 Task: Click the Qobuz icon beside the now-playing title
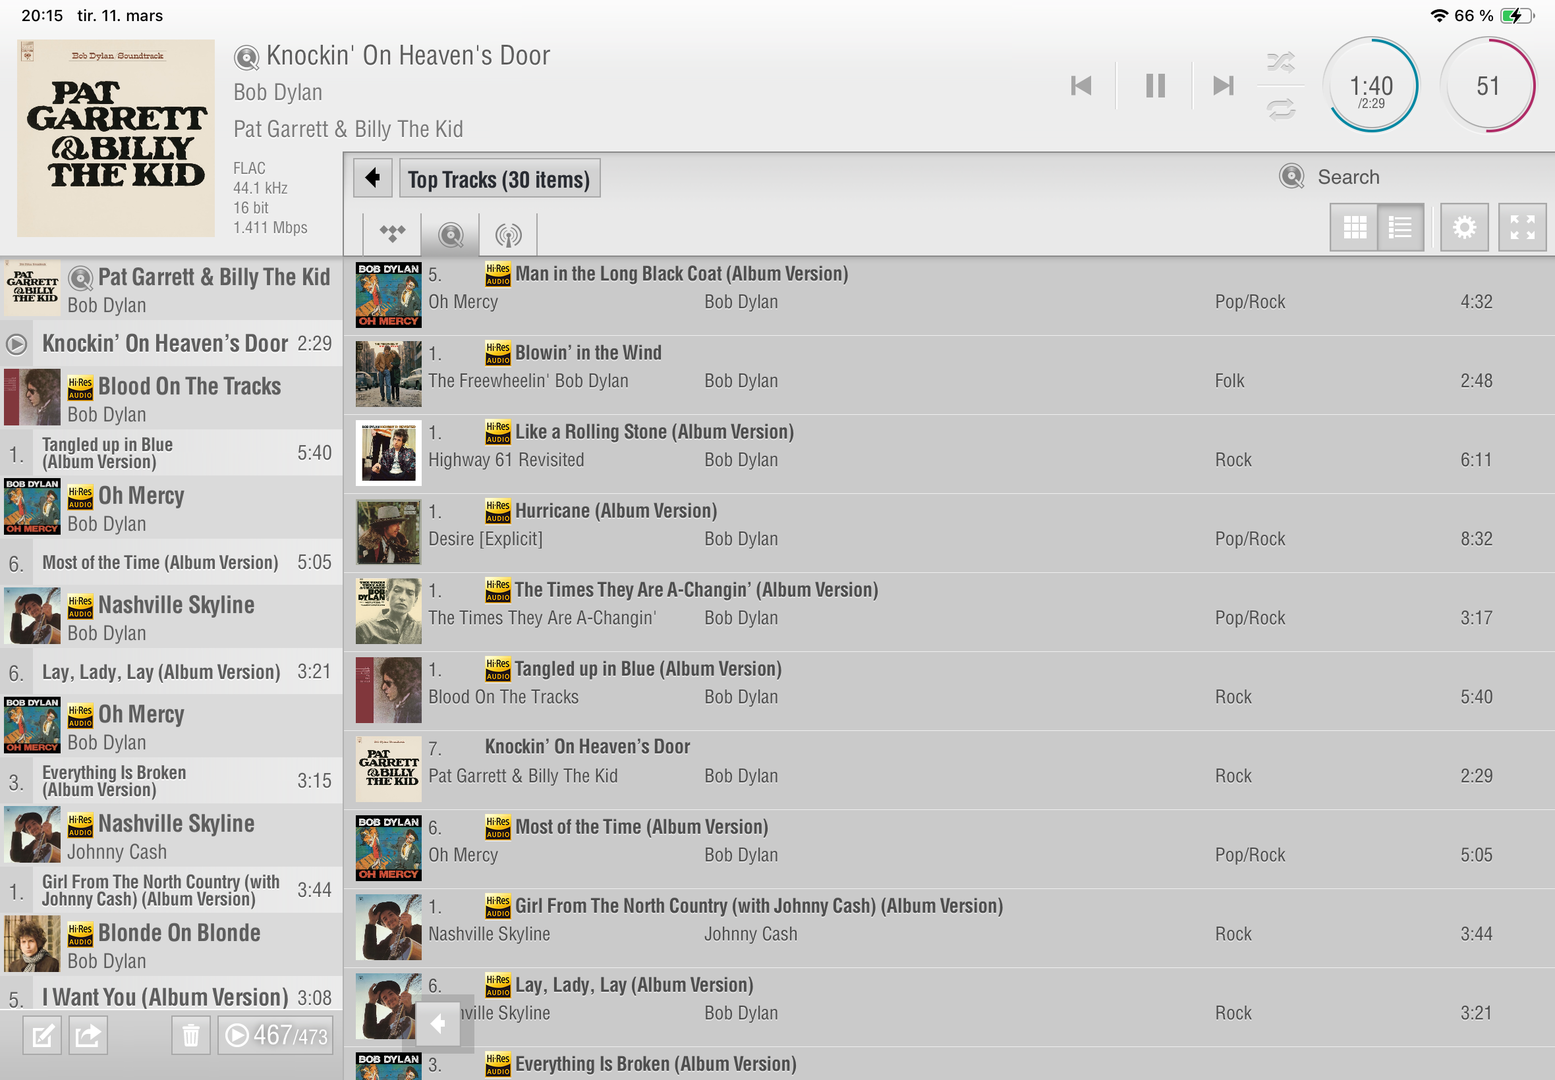(246, 58)
